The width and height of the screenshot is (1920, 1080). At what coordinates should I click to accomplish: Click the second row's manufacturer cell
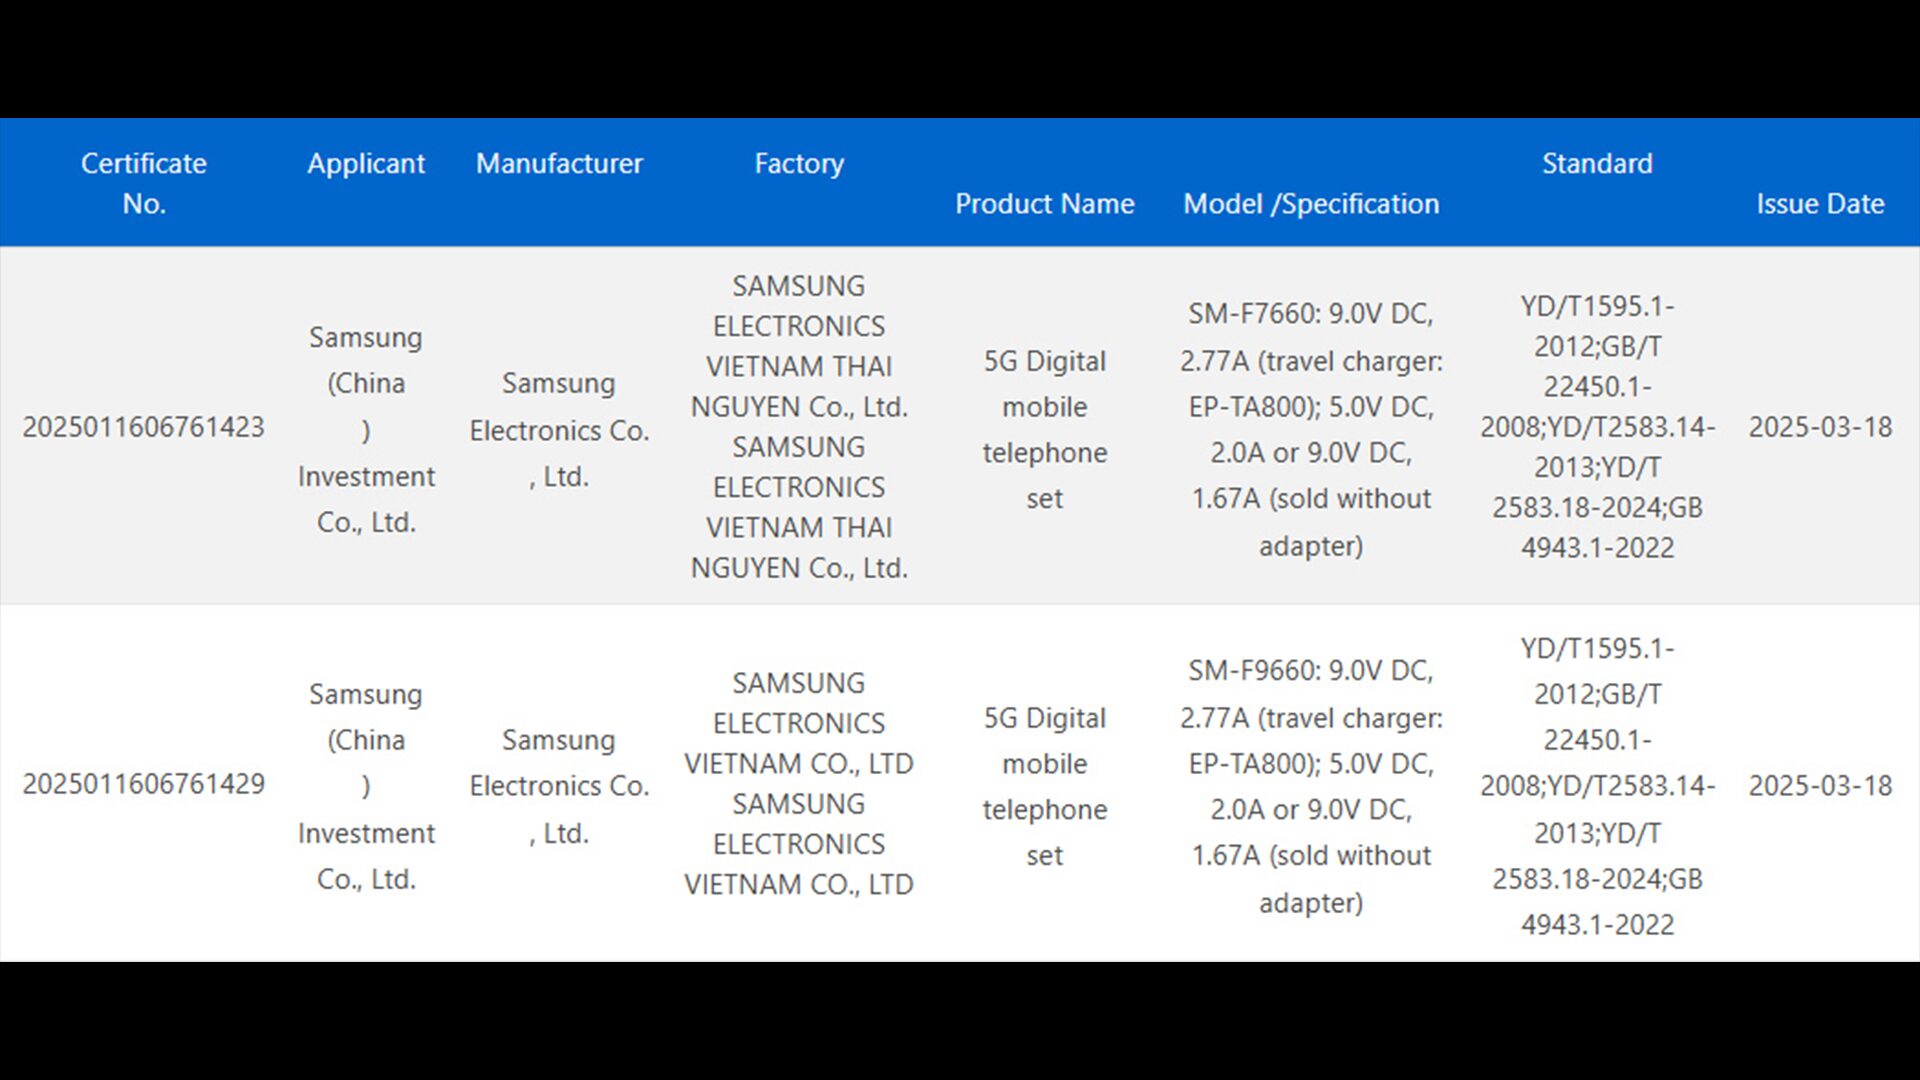click(x=559, y=786)
